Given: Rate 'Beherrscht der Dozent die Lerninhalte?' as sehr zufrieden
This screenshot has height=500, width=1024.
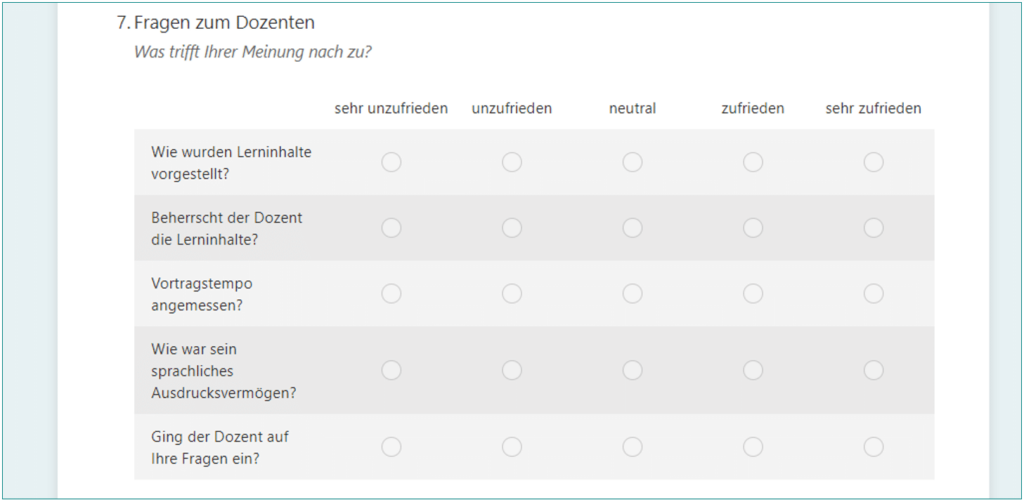Looking at the screenshot, I should [874, 228].
